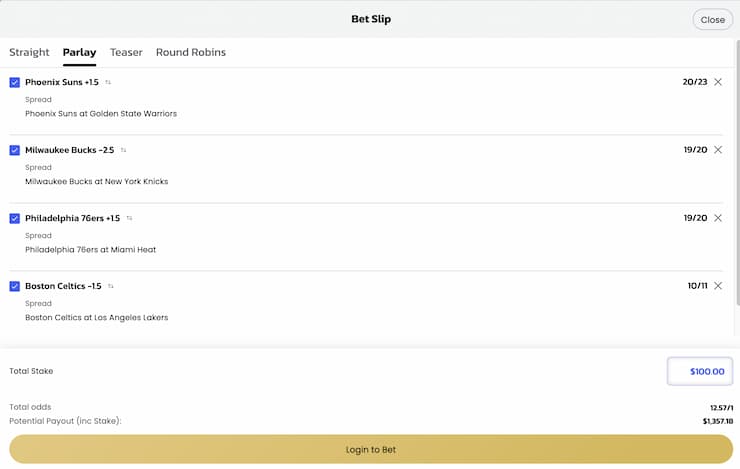Uncheck the Phoenix Suns +1.5 checkbox
This screenshot has height=469, width=740.
click(x=15, y=83)
